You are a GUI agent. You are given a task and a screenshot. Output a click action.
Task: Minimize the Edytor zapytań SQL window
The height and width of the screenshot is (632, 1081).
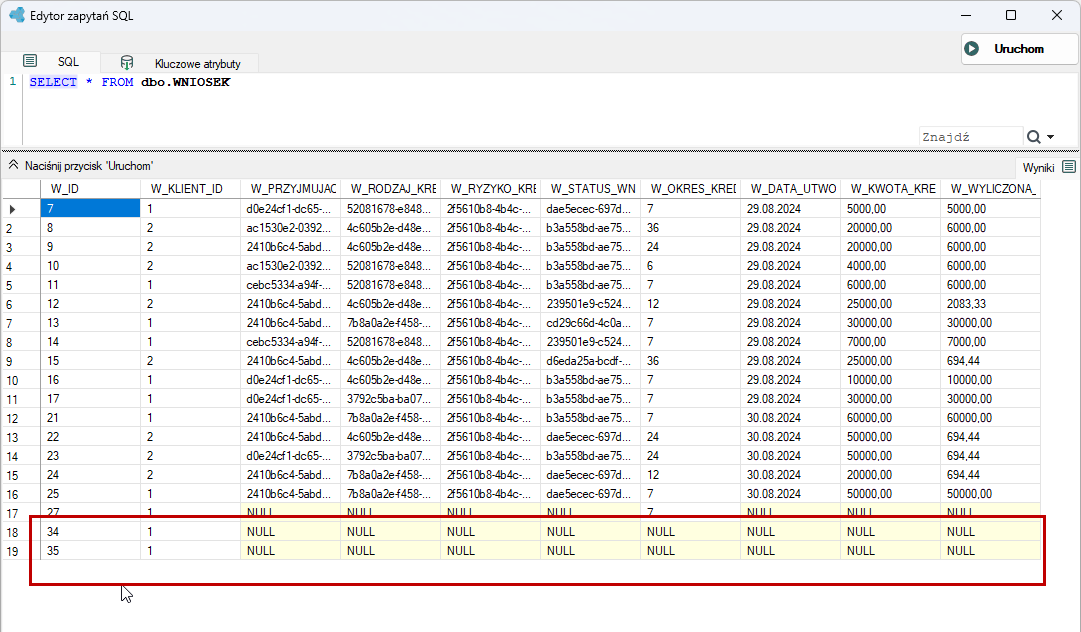pos(966,15)
